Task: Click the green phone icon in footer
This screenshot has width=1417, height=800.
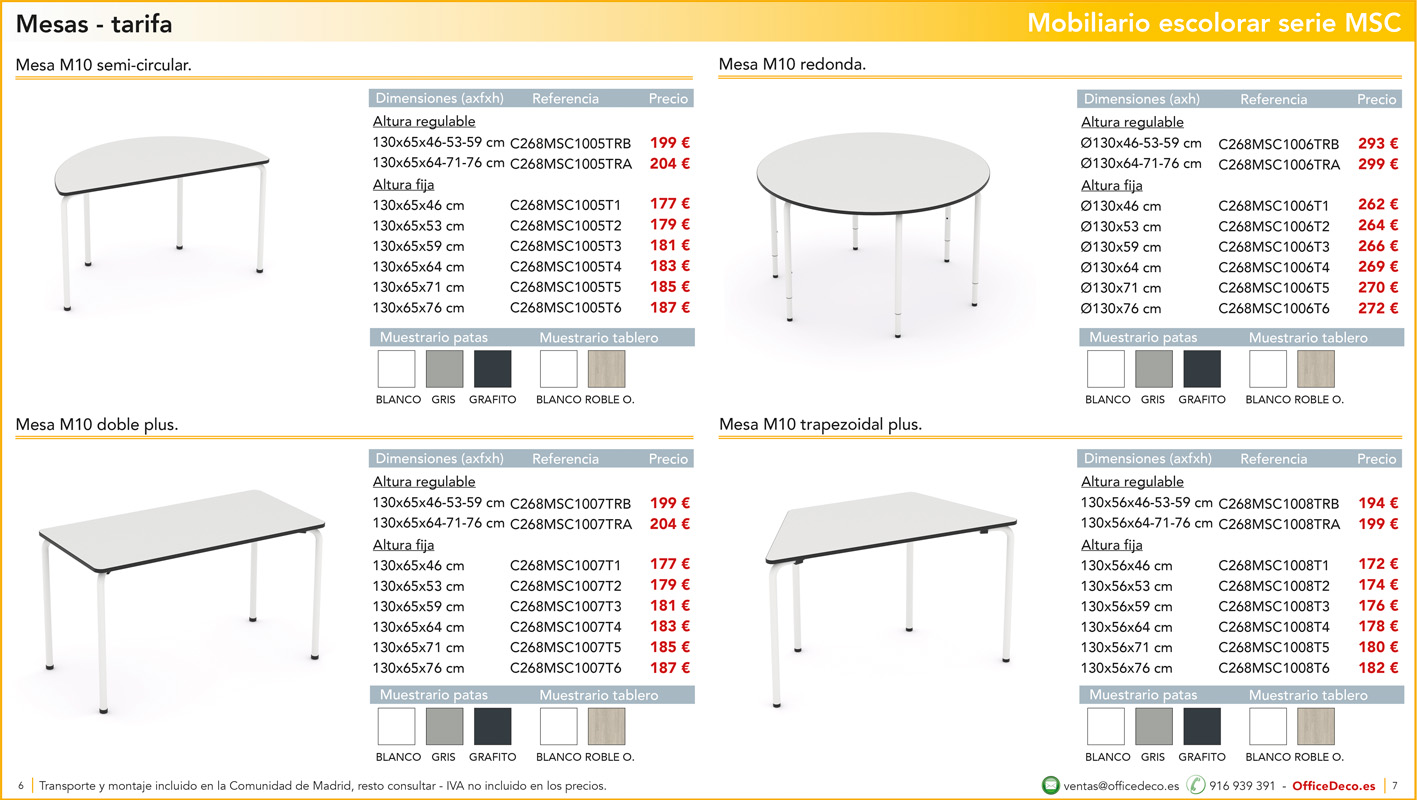Action: [1195, 785]
